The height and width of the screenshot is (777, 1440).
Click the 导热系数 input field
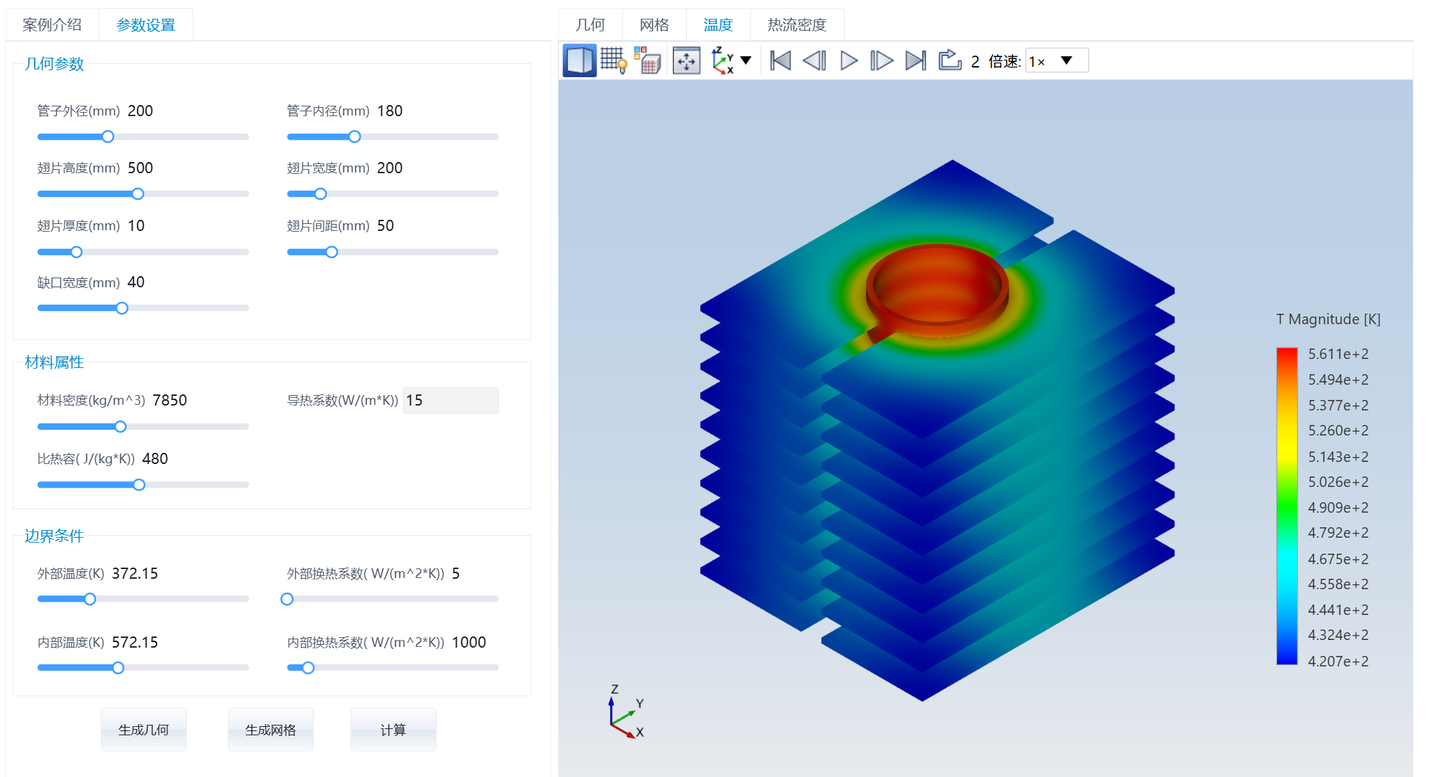tap(450, 400)
